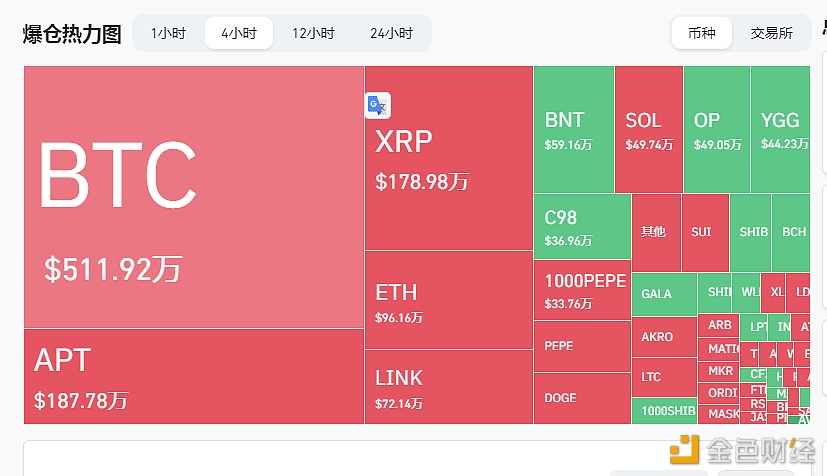This screenshot has width=827, height=476.
Task: Click the 其他 category tile
Action: (656, 232)
